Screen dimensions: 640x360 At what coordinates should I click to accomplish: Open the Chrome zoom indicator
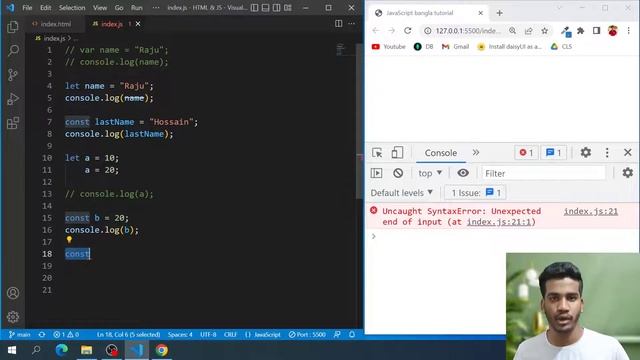pyautogui.click(x=512, y=31)
